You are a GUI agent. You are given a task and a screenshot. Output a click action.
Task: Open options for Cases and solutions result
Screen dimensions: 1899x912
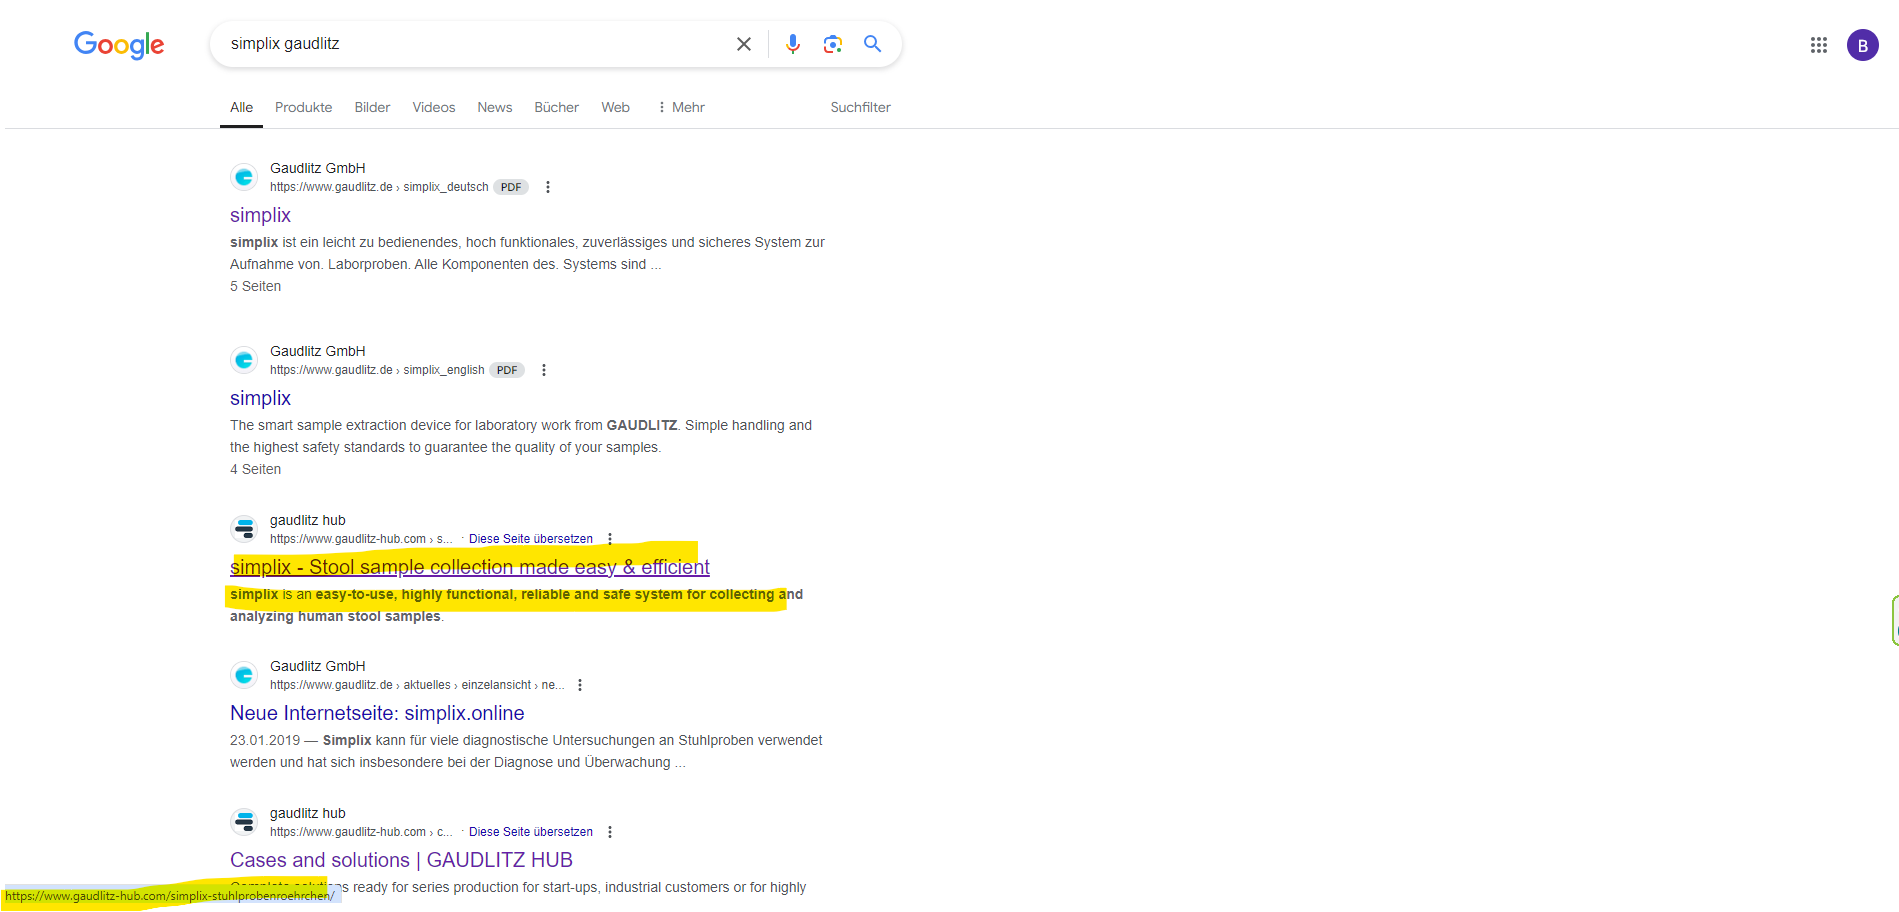coord(610,832)
